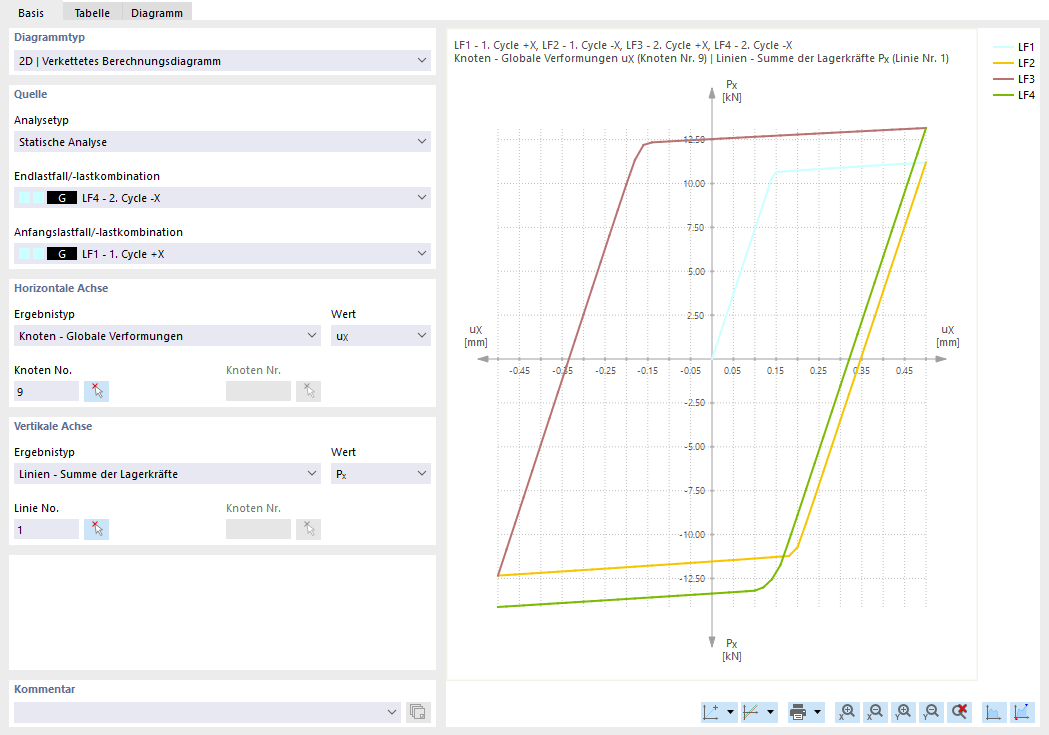Click the 10.00 value on vertical axis

tap(694, 183)
